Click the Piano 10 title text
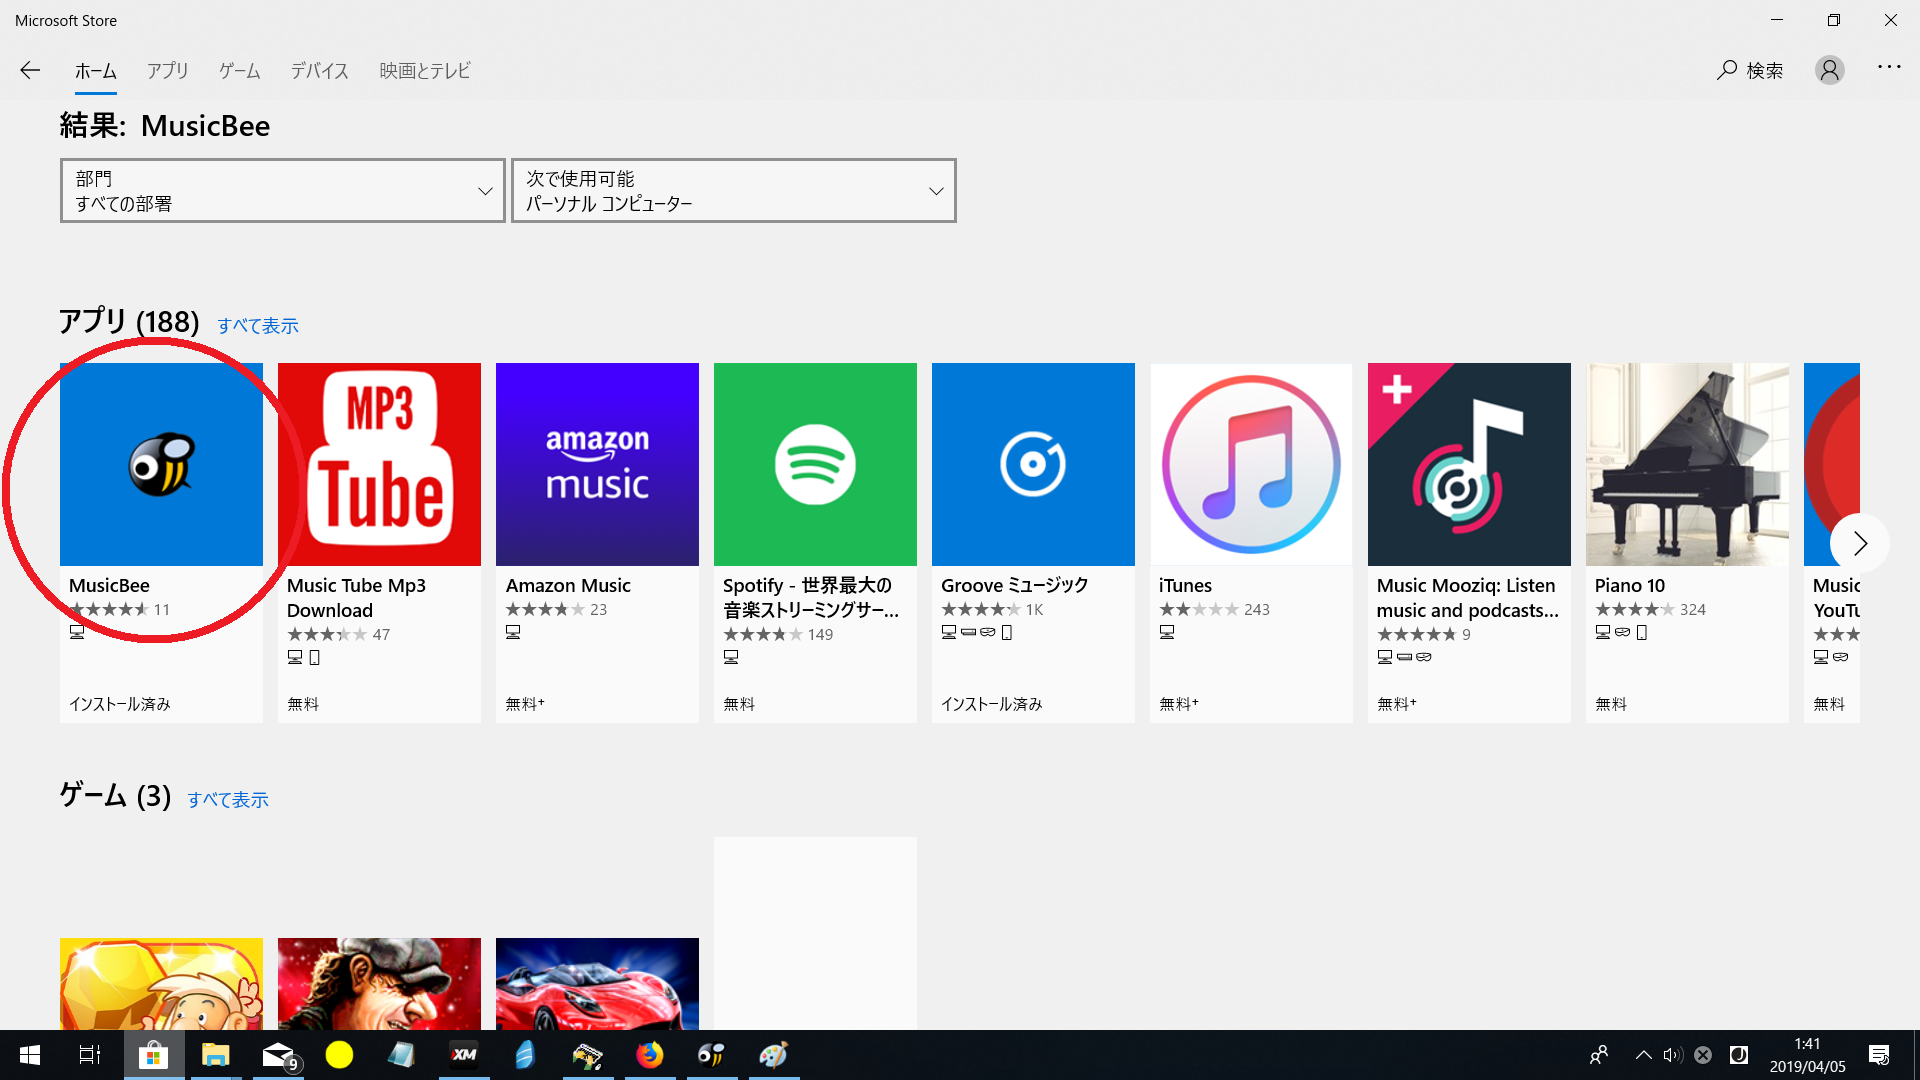 tap(1630, 585)
